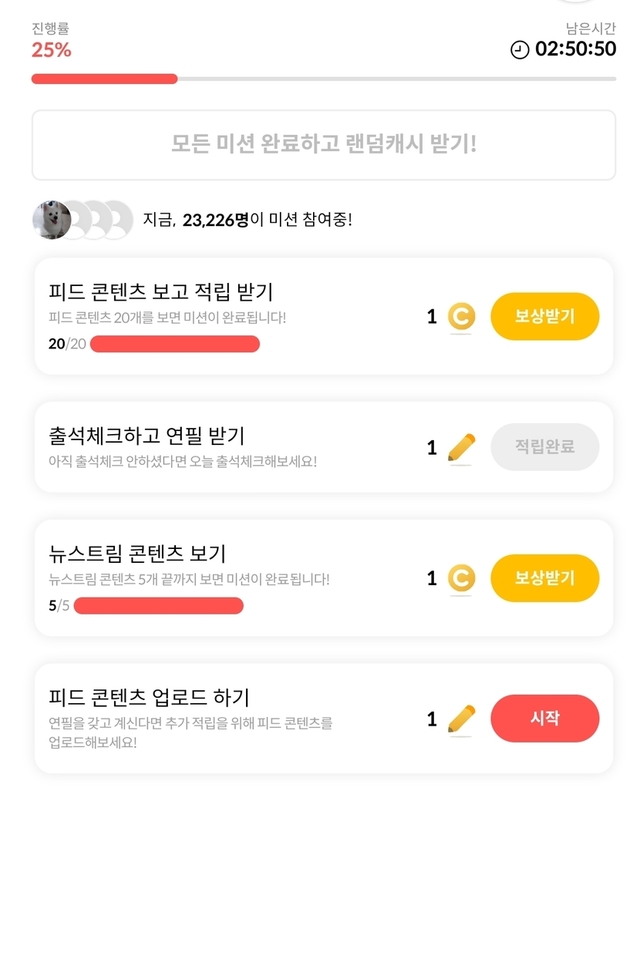The width and height of the screenshot is (640, 963).
Task: Click the 5/5 newsstream progress bar
Action: [158, 605]
